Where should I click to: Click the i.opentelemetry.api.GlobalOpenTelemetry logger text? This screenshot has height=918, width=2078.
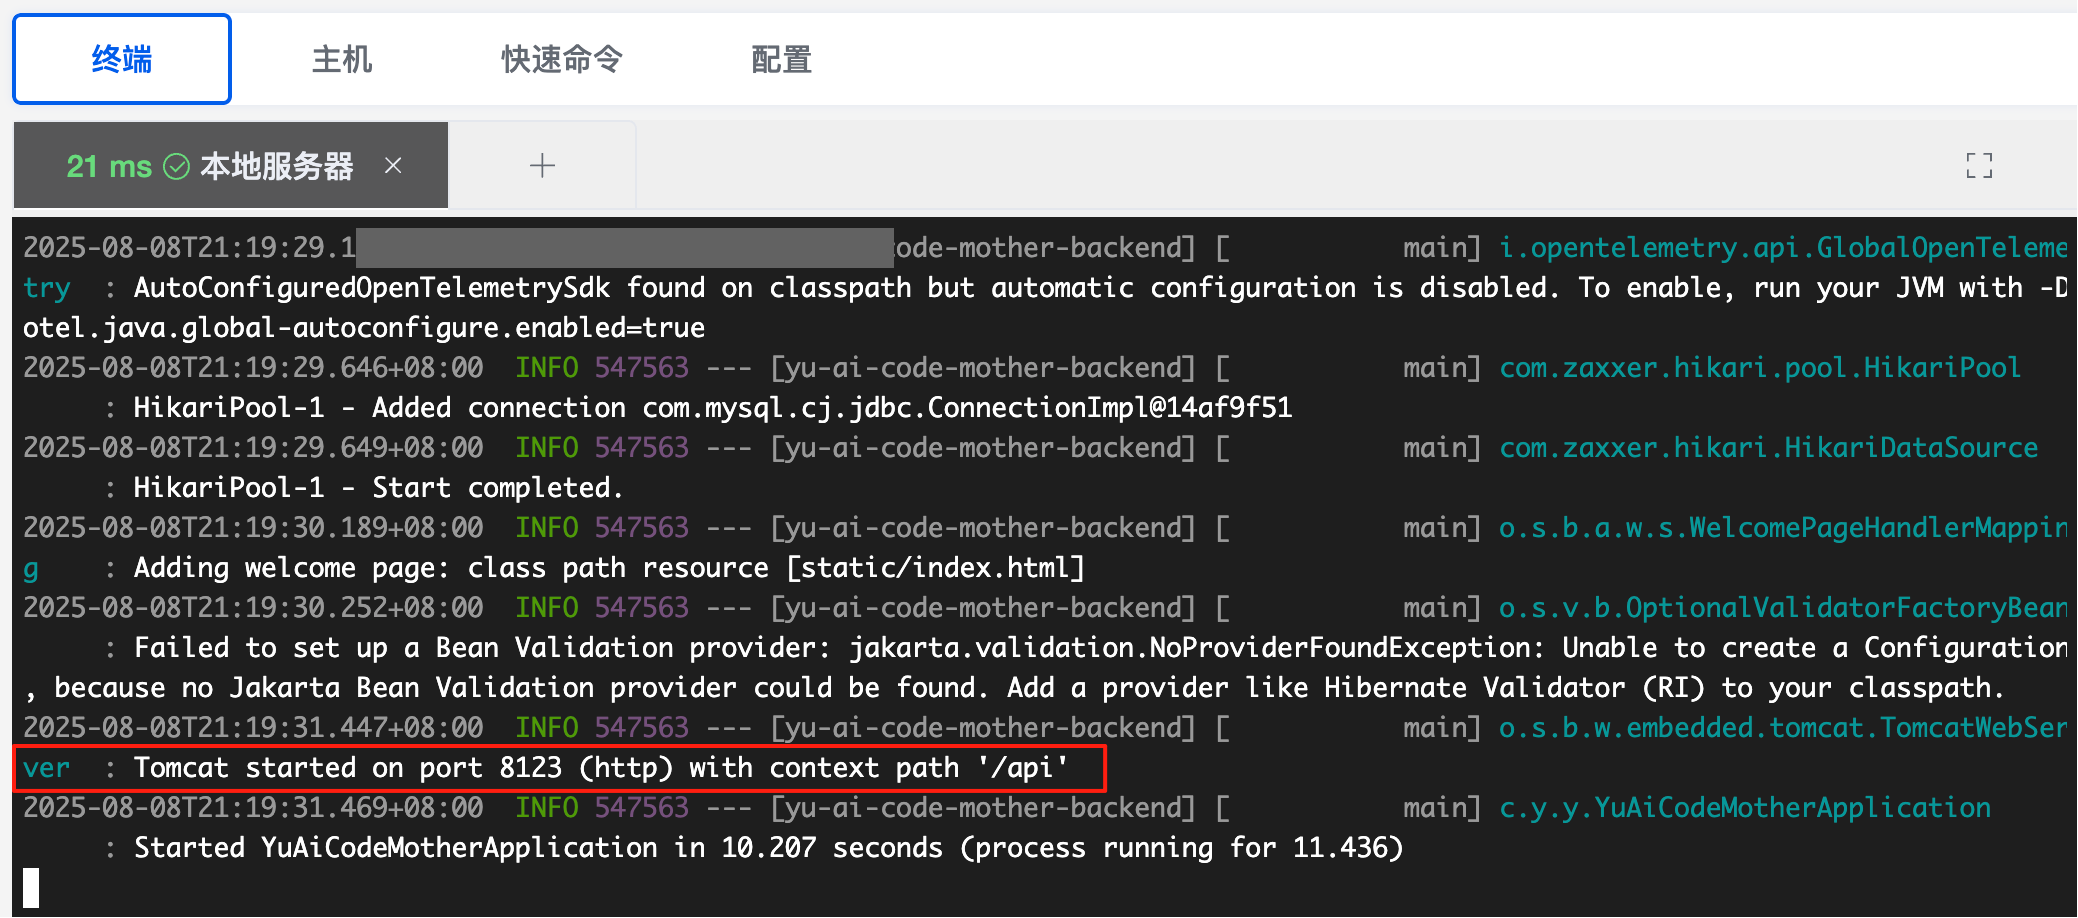pyautogui.click(x=1782, y=248)
